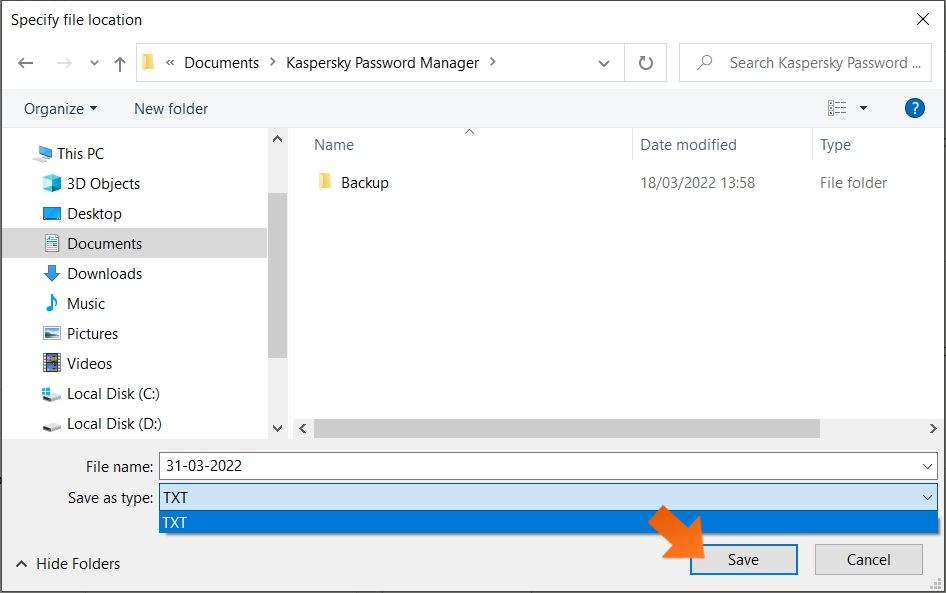The height and width of the screenshot is (593, 946).
Task: Select This PC in navigation tree
Action: [80, 154]
